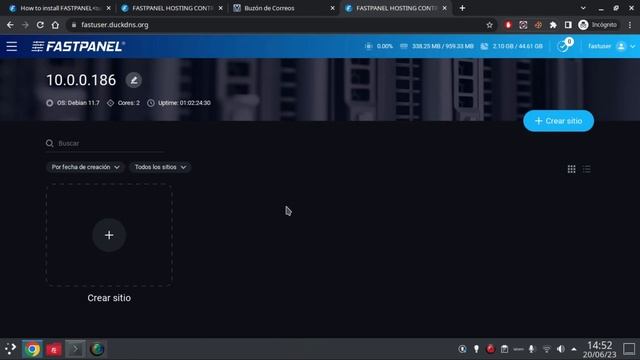Reload the current page
Viewport: 640px width, 360px height.
point(40,25)
